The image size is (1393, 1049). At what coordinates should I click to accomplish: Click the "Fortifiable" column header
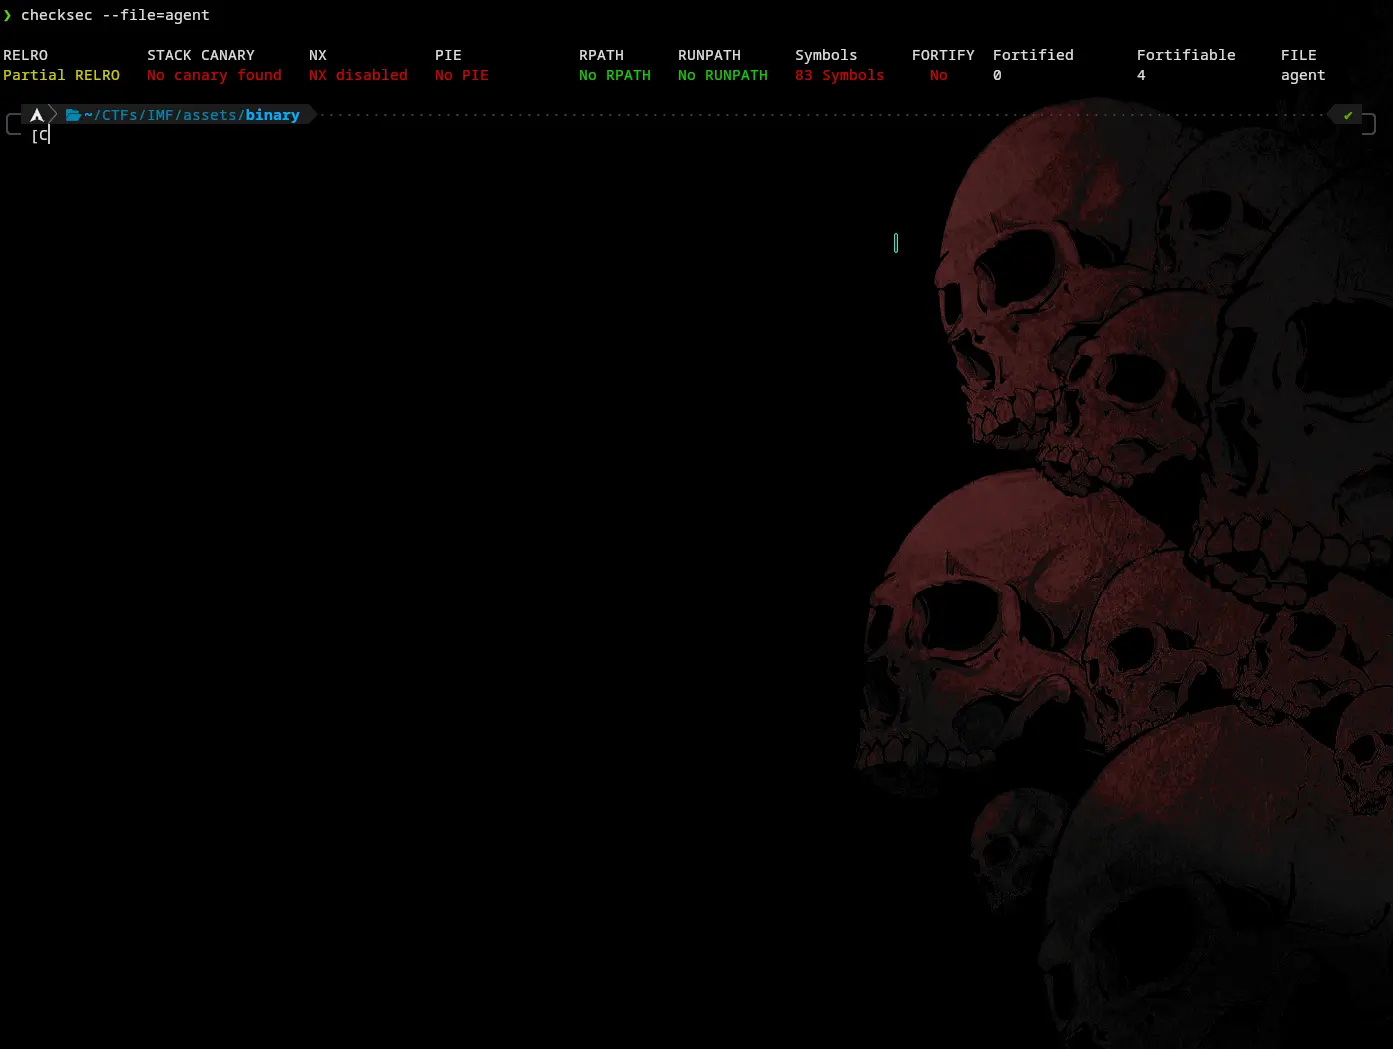pos(1185,55)
